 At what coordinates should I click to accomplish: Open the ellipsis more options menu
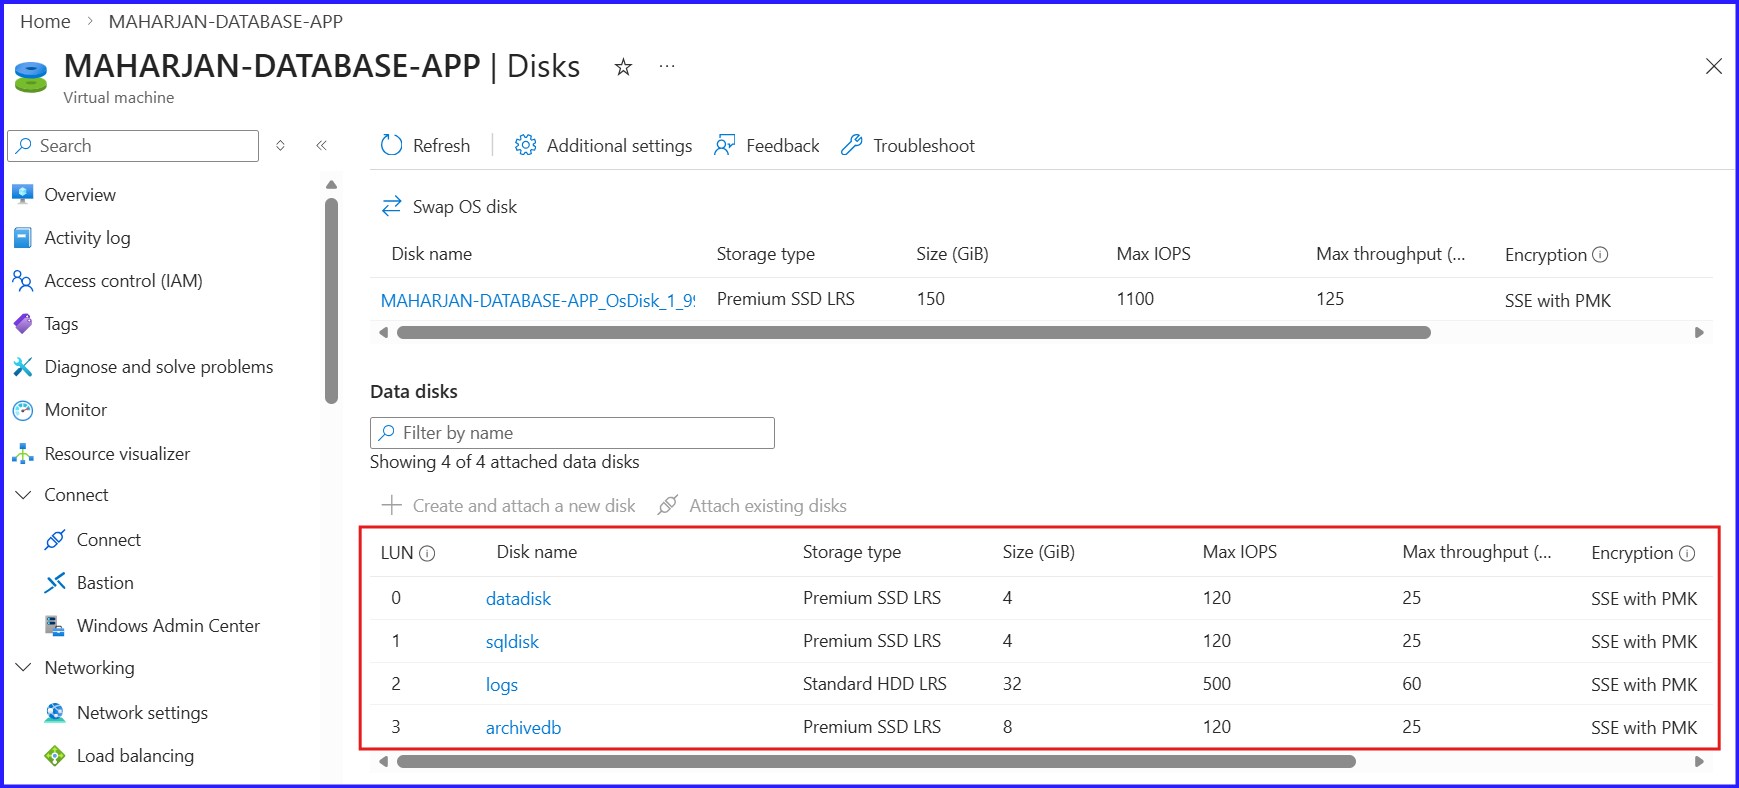pyautogui.click(x=667, y=67)
